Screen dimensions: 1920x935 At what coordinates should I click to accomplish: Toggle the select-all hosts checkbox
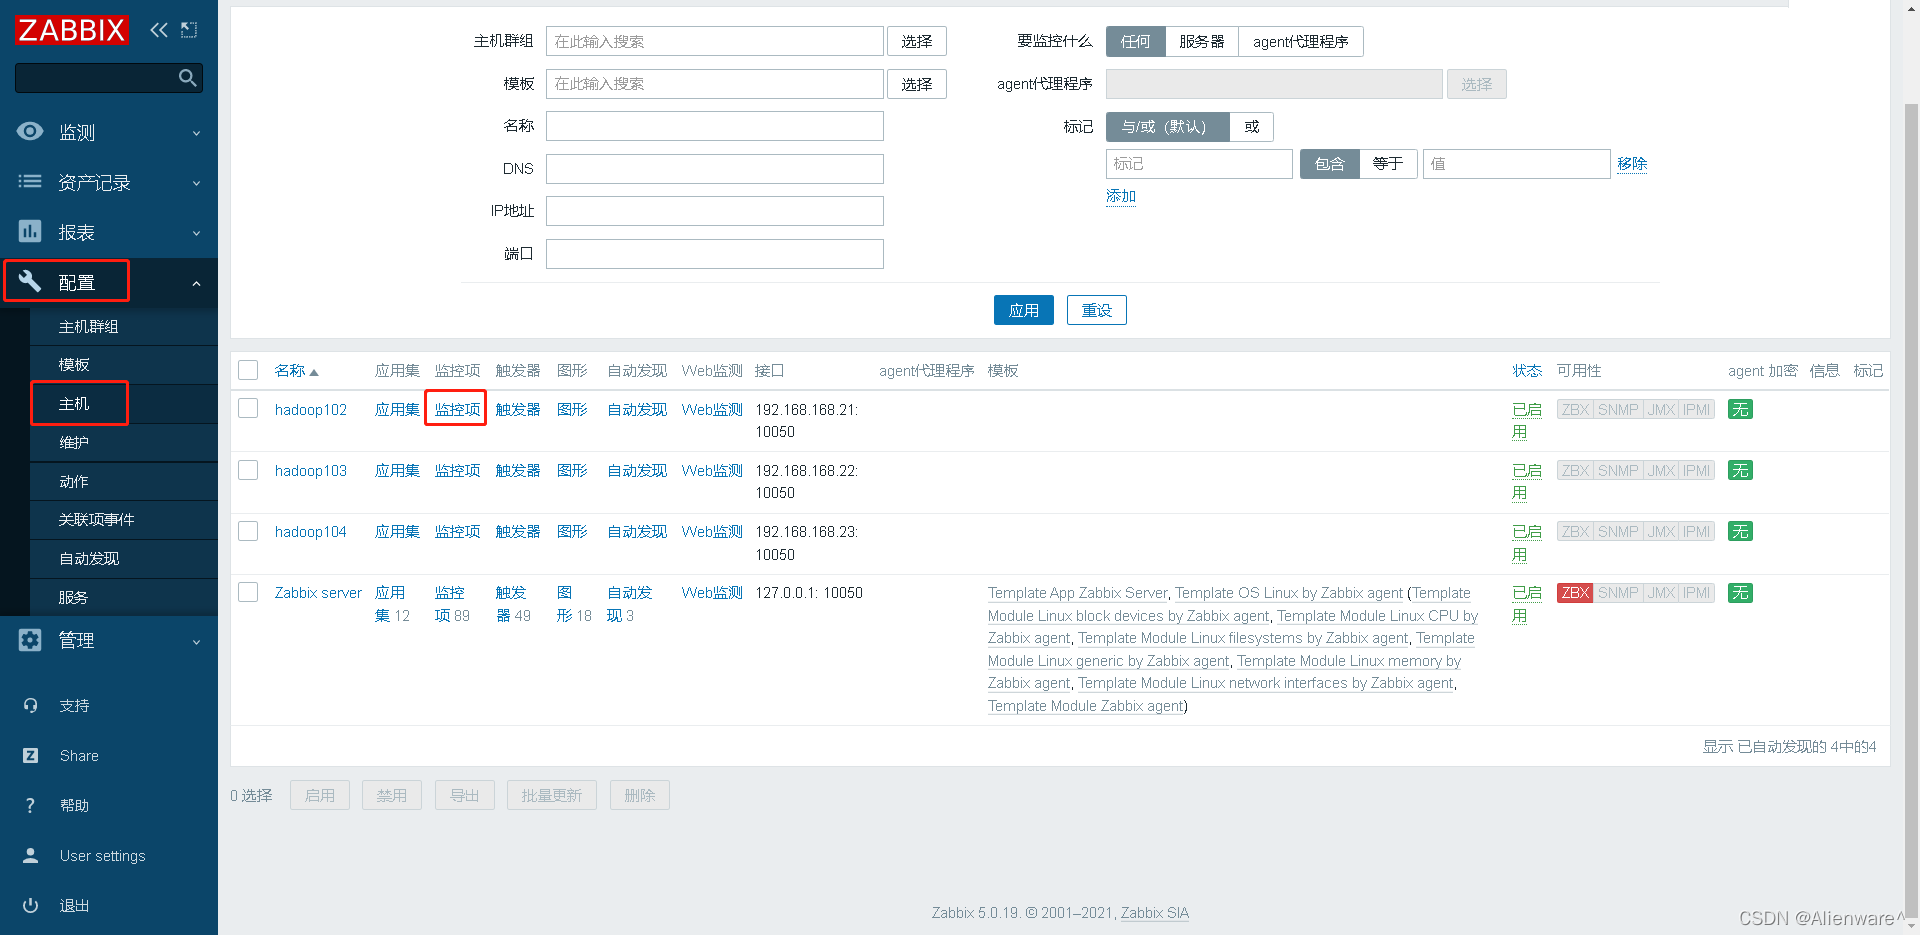[x=248, y=370]
